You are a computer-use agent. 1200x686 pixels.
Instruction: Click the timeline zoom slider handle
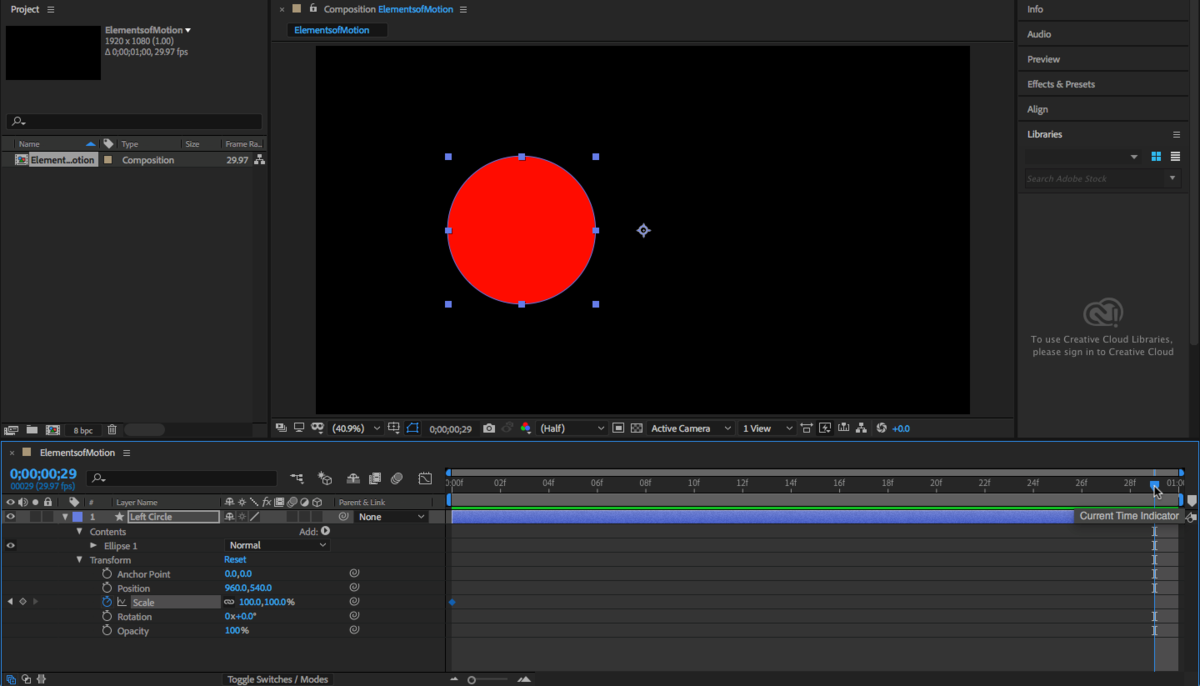(x=473, y=680)
